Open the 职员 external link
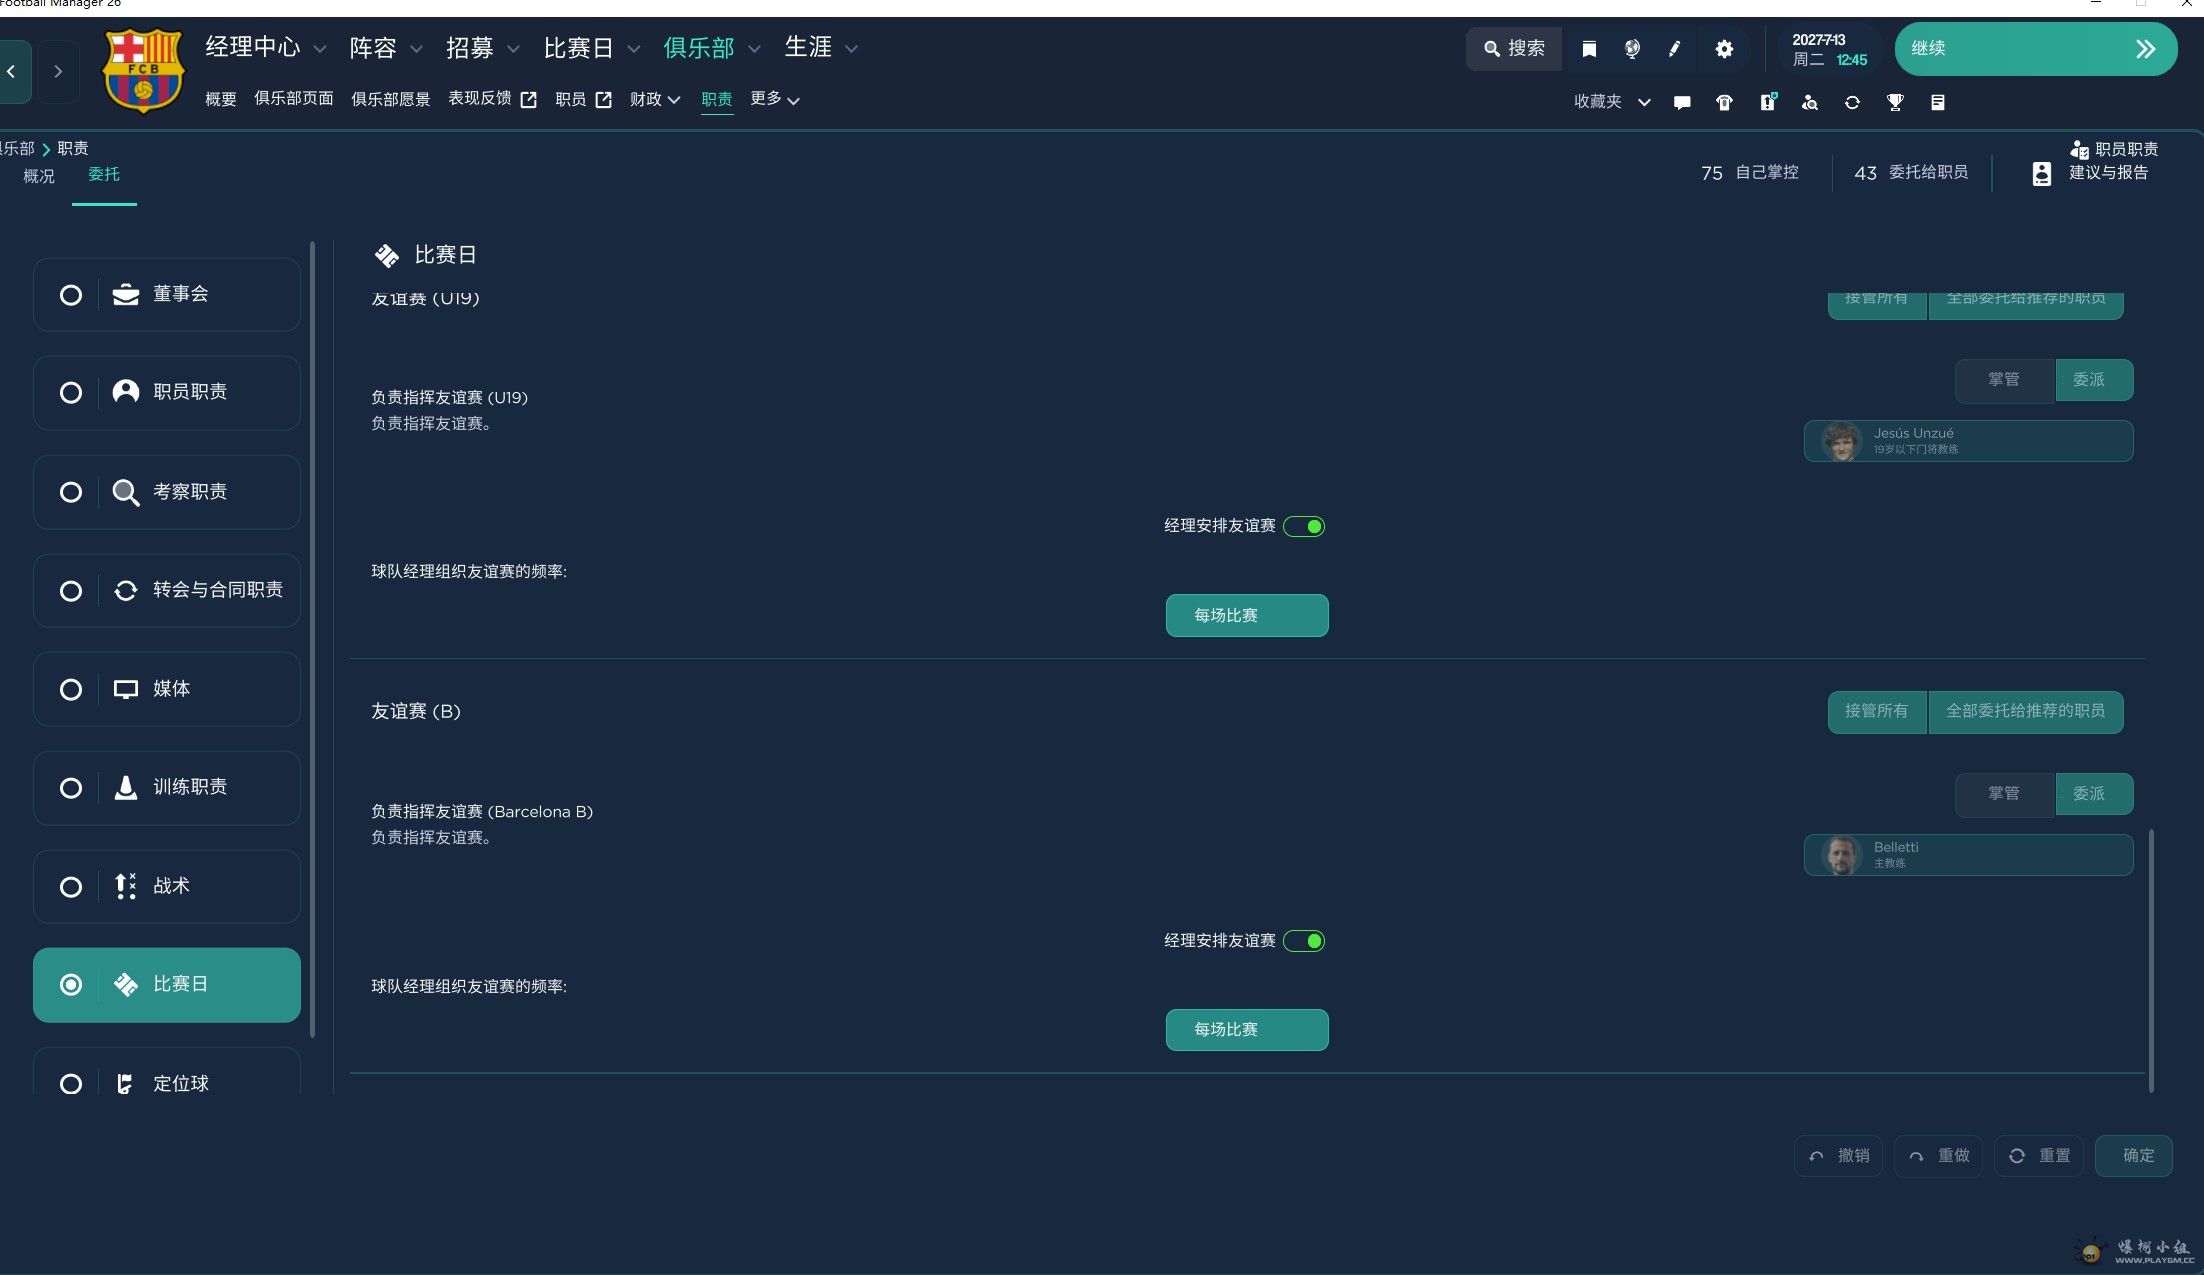Viewport: 2204px width, 1275px height. pyautogui.click(x=583, y=99)
